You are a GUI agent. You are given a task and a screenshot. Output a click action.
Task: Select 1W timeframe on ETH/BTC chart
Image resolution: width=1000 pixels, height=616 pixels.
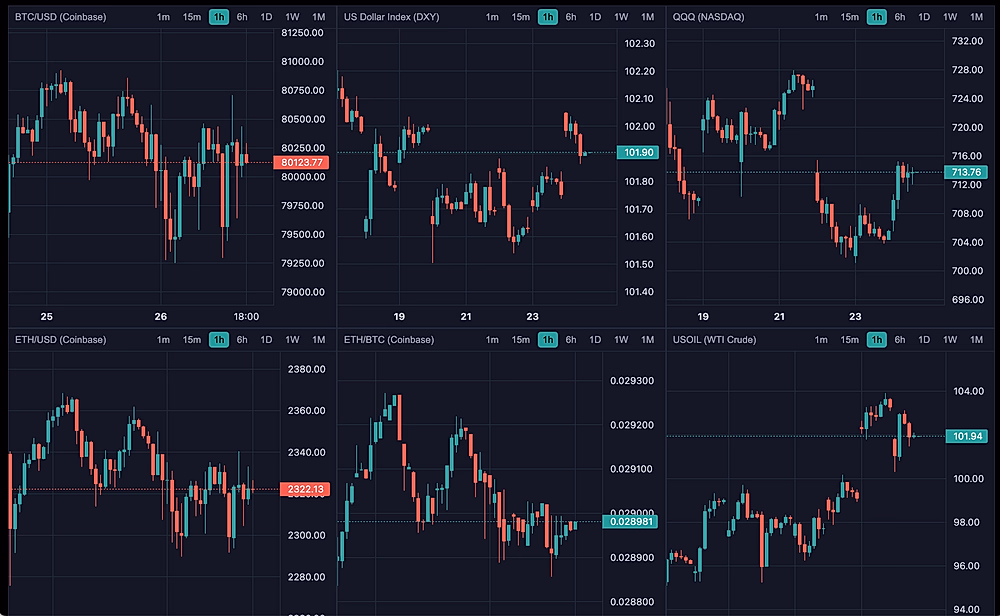(621, 340)
